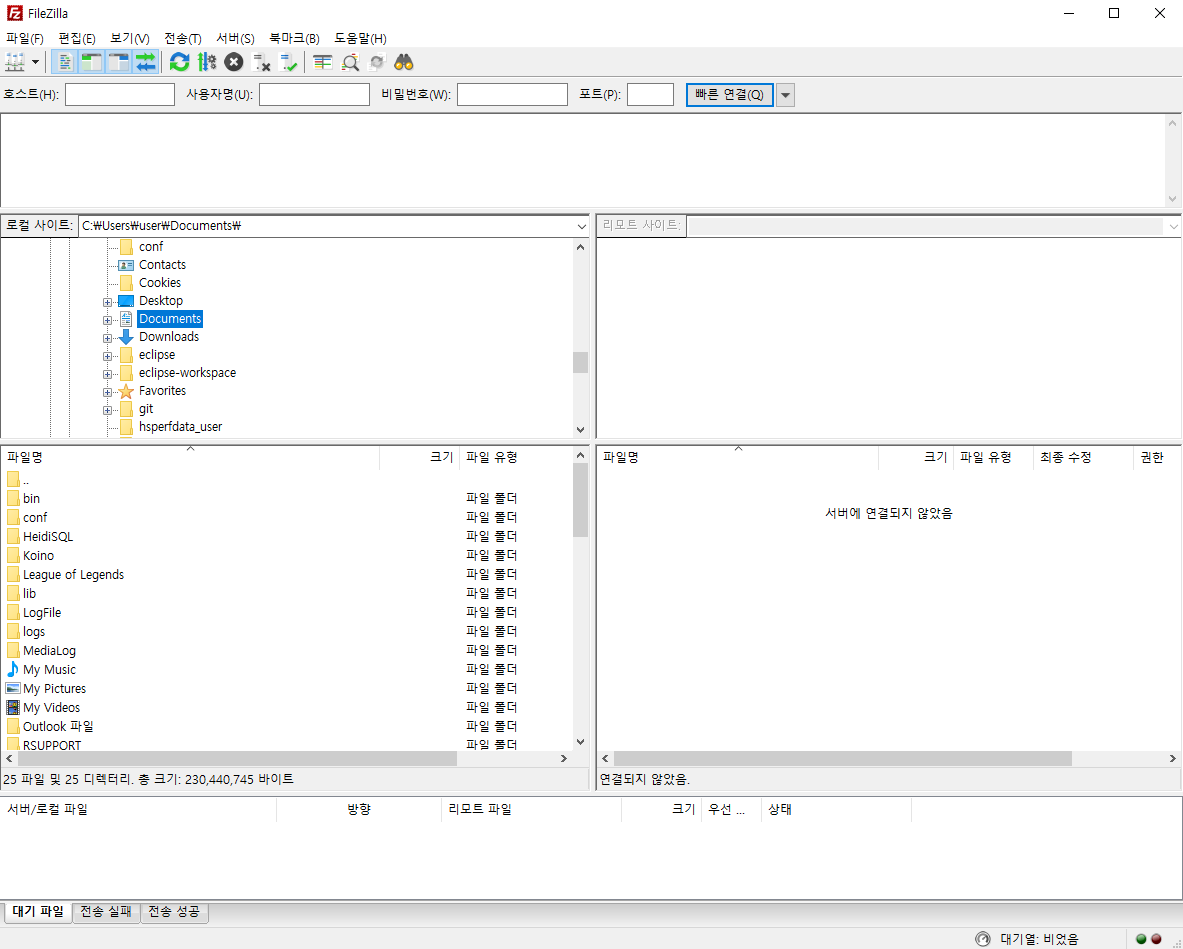Disconnect from server icon

[x=261, y=62]
